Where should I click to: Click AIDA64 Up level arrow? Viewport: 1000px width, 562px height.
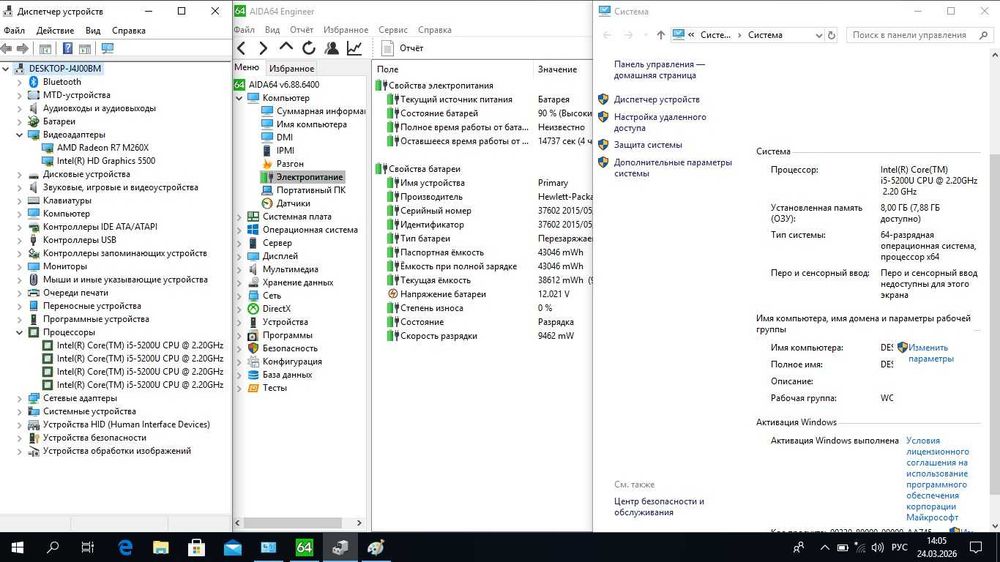[x=286, y=47]
